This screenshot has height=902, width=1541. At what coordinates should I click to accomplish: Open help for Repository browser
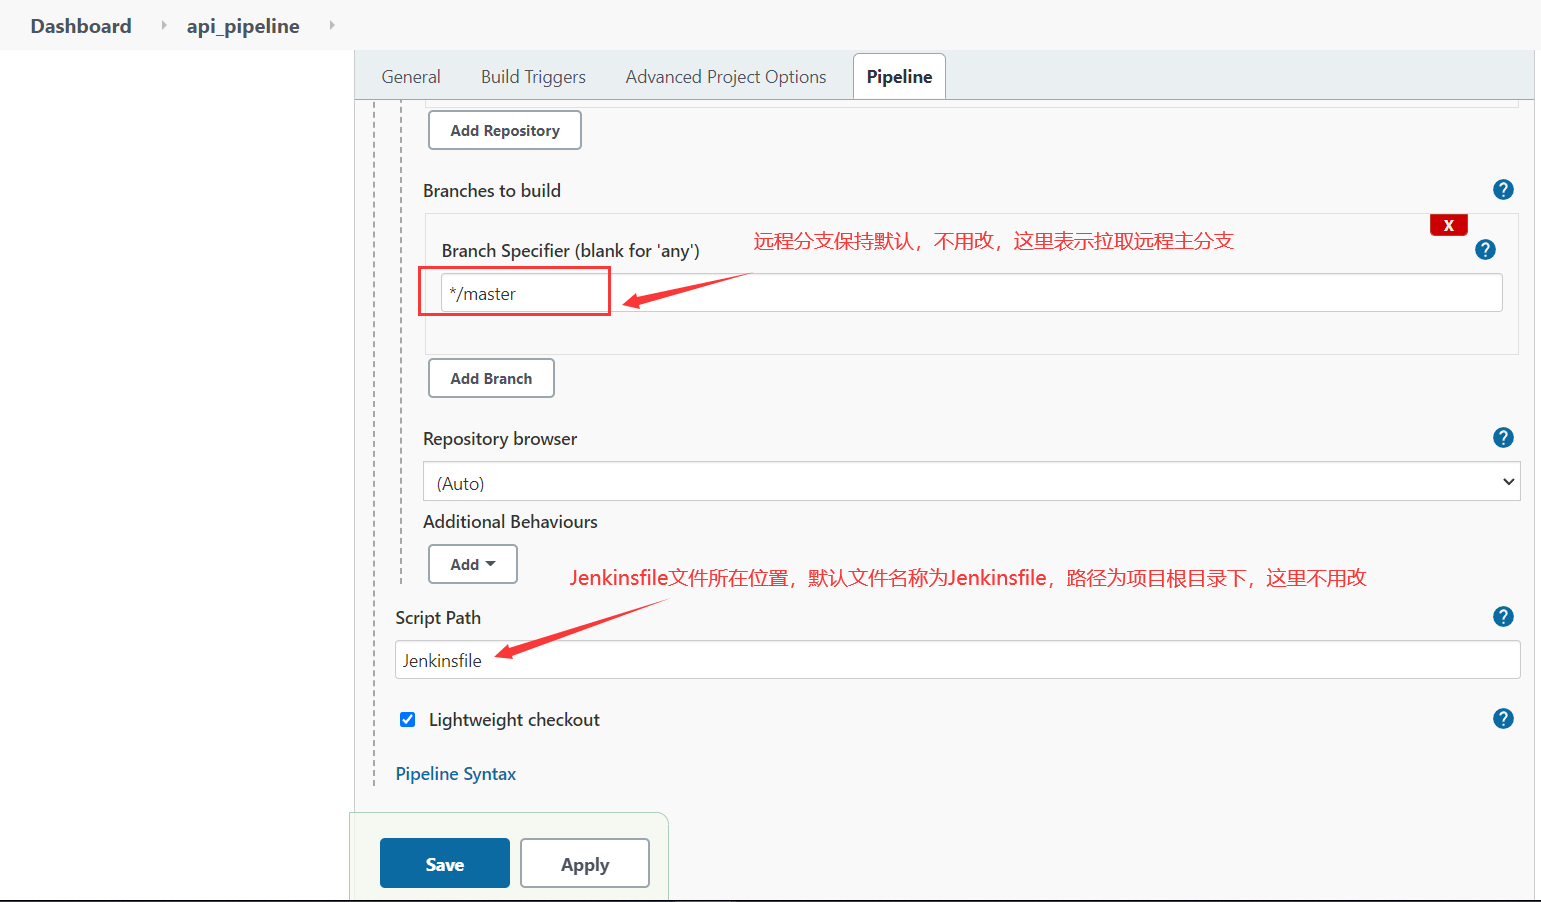[x=1502, y=438]
